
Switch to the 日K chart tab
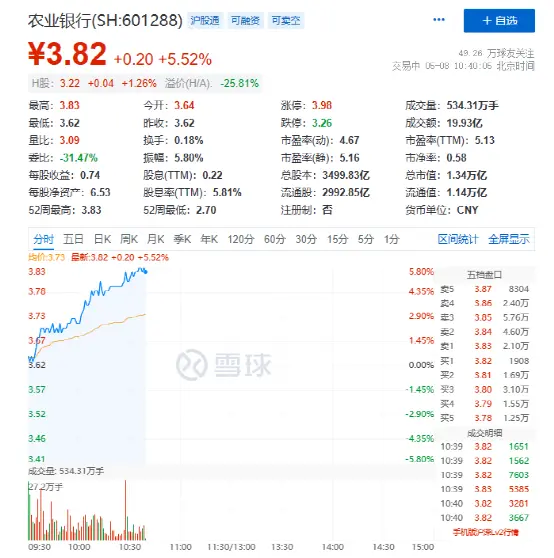click(x=102, y=239)
